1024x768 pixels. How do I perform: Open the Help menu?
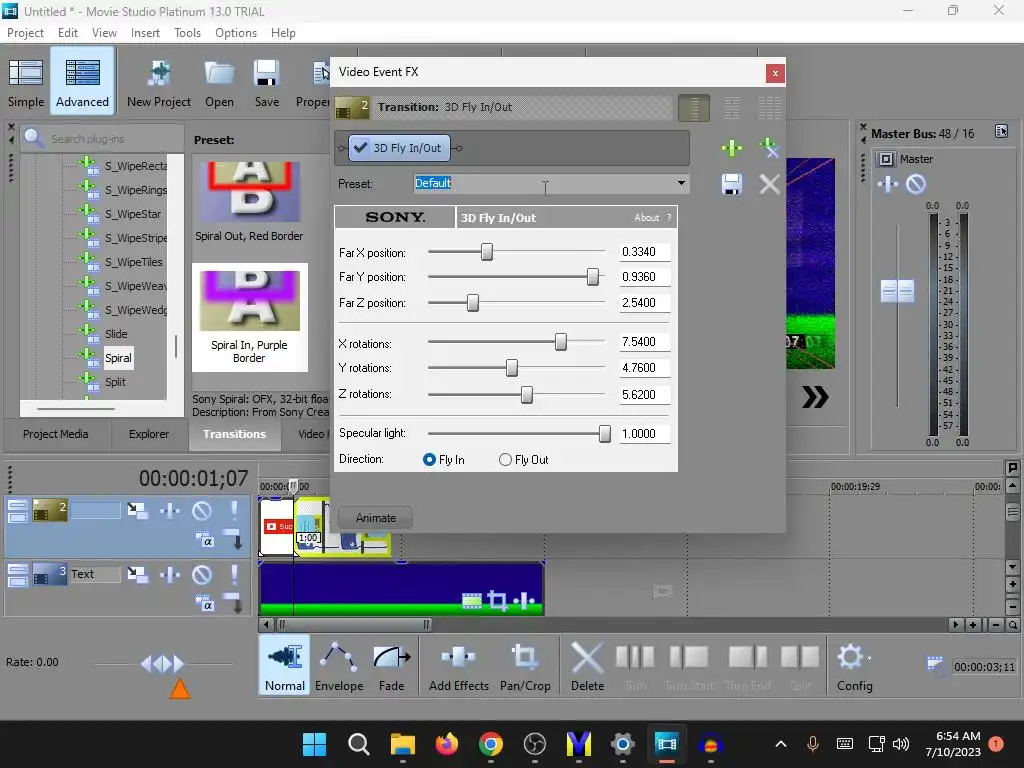(x=283, y=33)
